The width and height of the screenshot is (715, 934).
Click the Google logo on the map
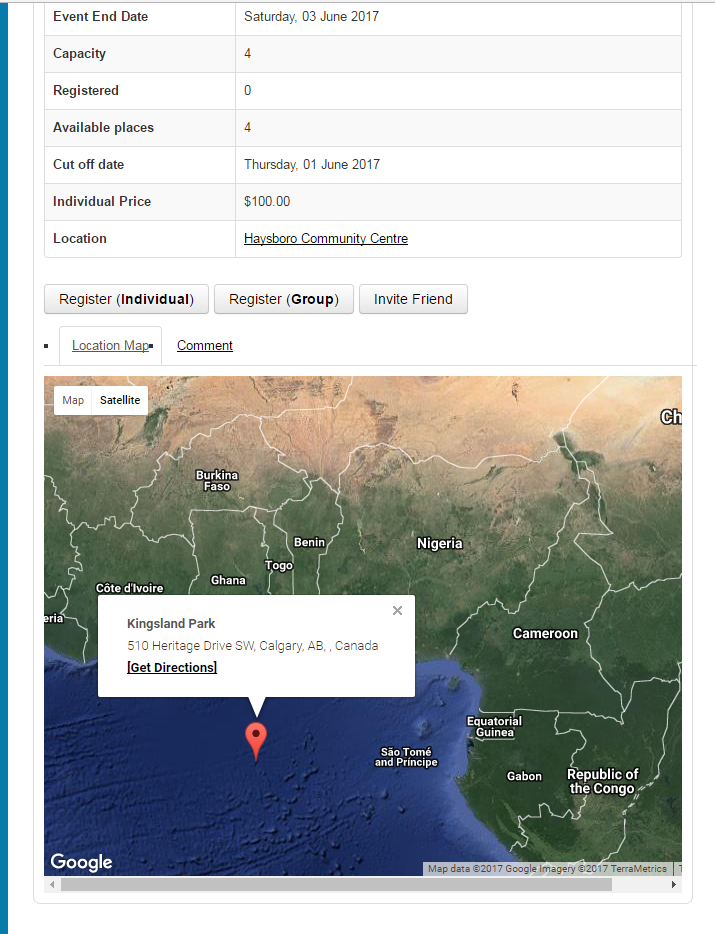point(81,862)
